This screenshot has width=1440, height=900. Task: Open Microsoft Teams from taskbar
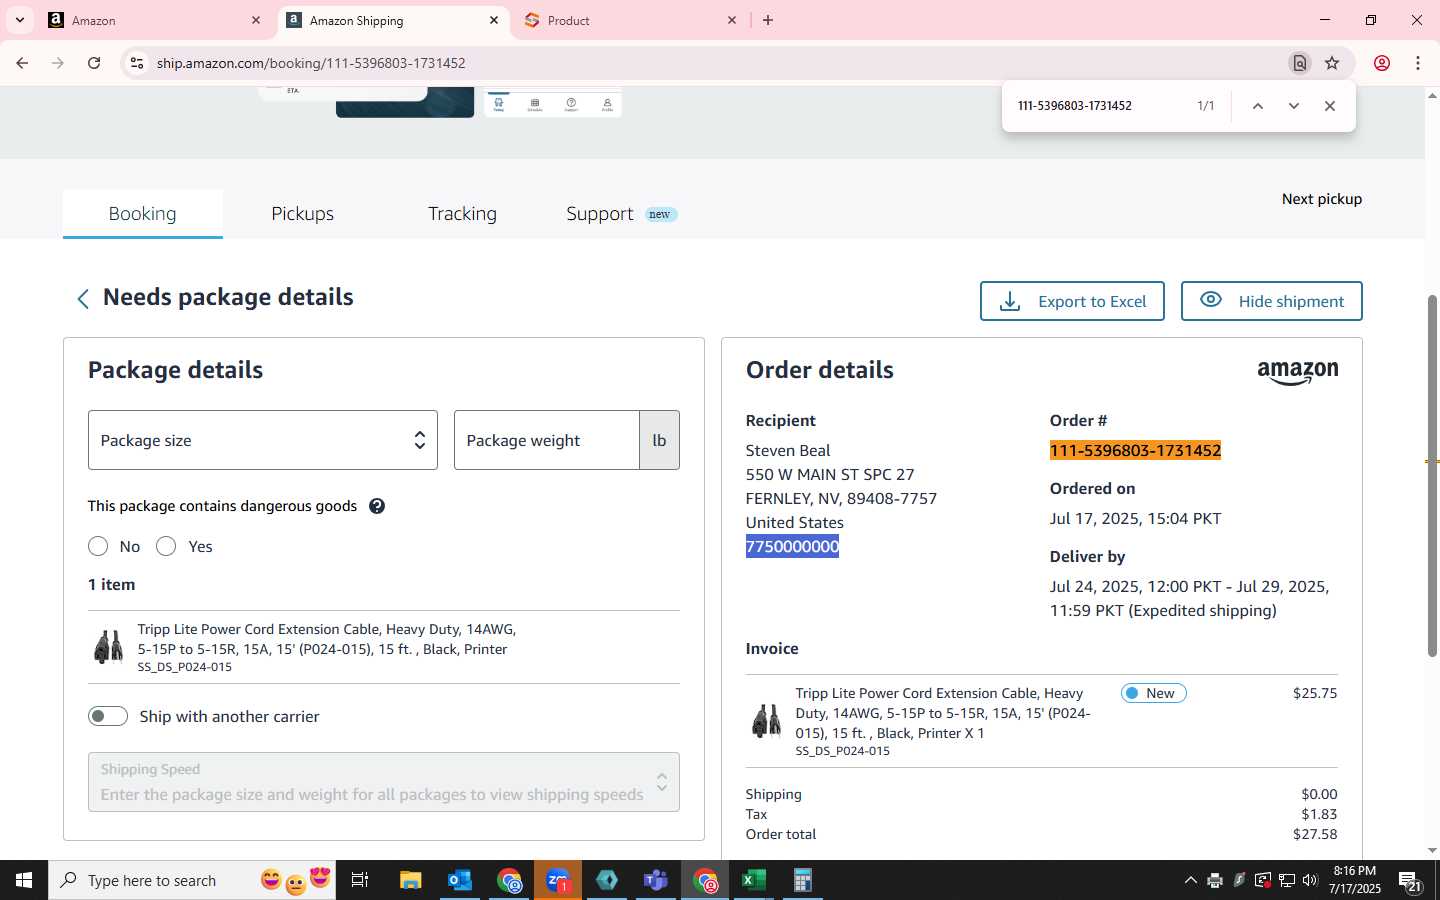pos(656,880)
